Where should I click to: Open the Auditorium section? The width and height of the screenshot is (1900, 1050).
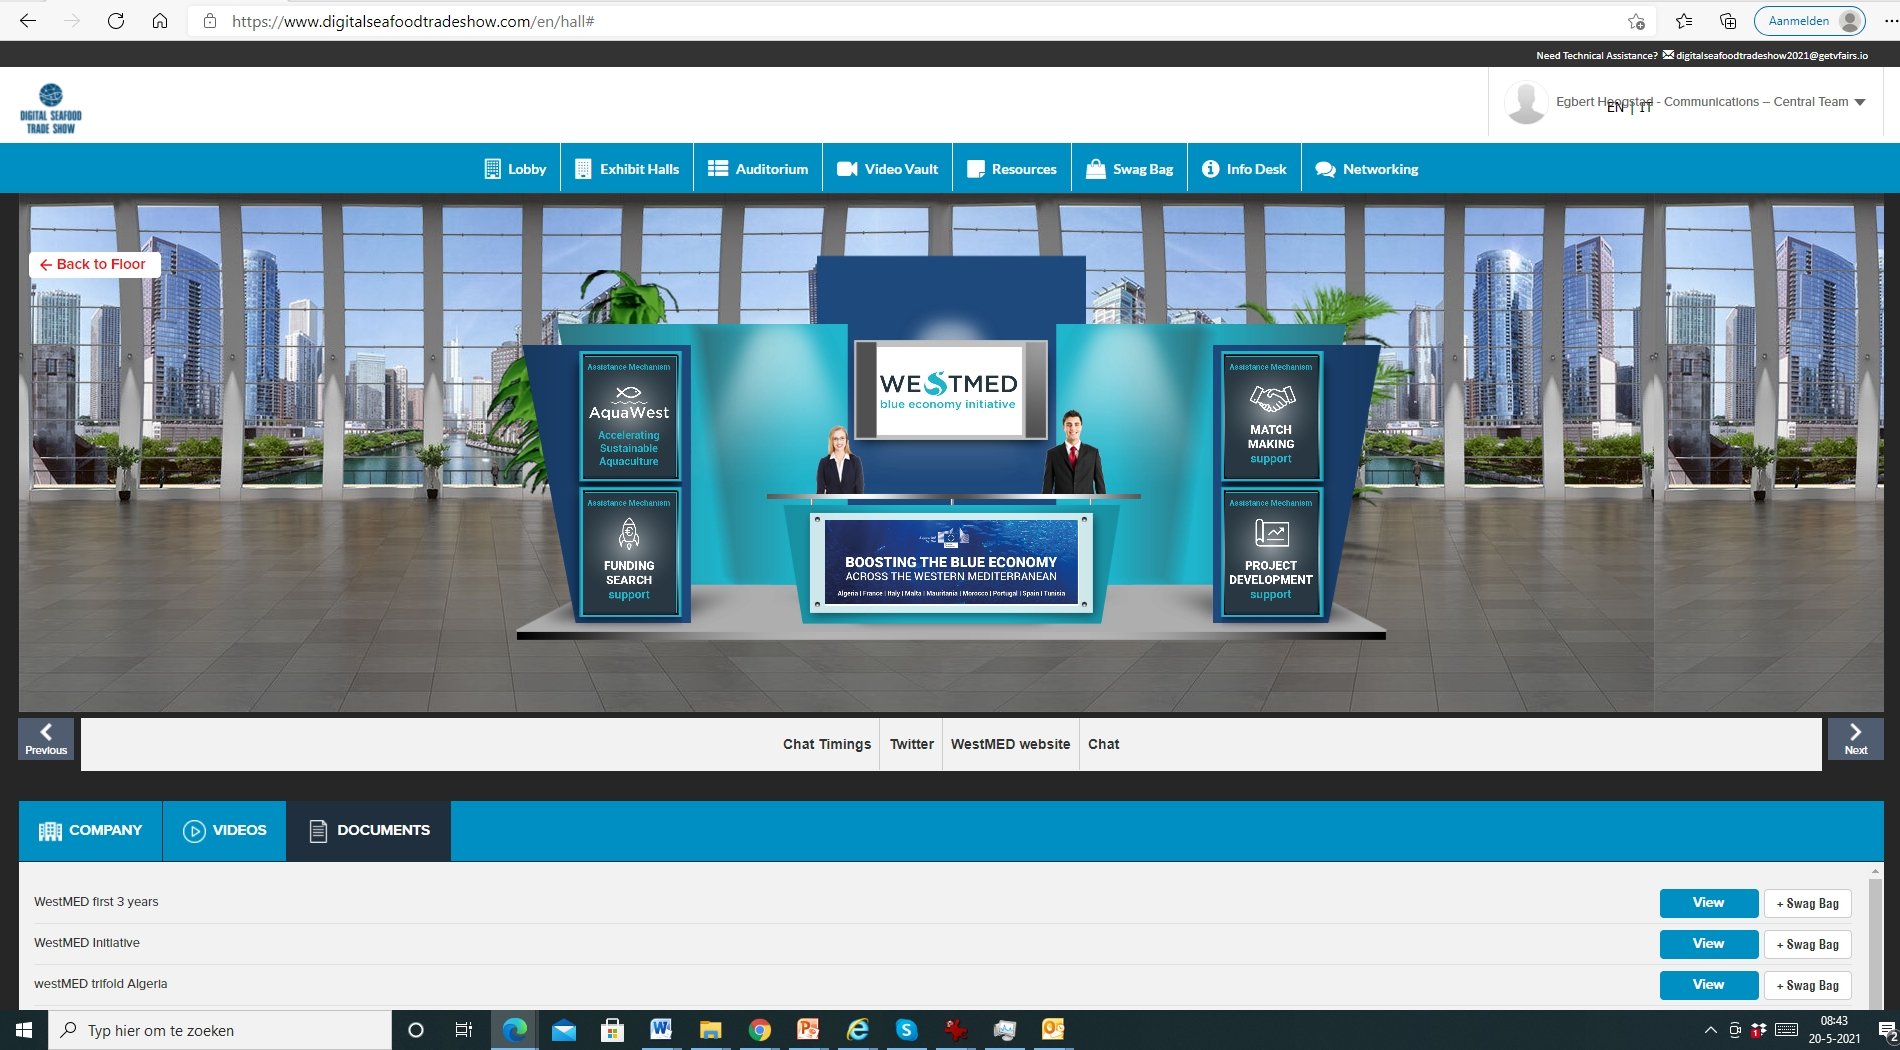(x=758, y=169)
